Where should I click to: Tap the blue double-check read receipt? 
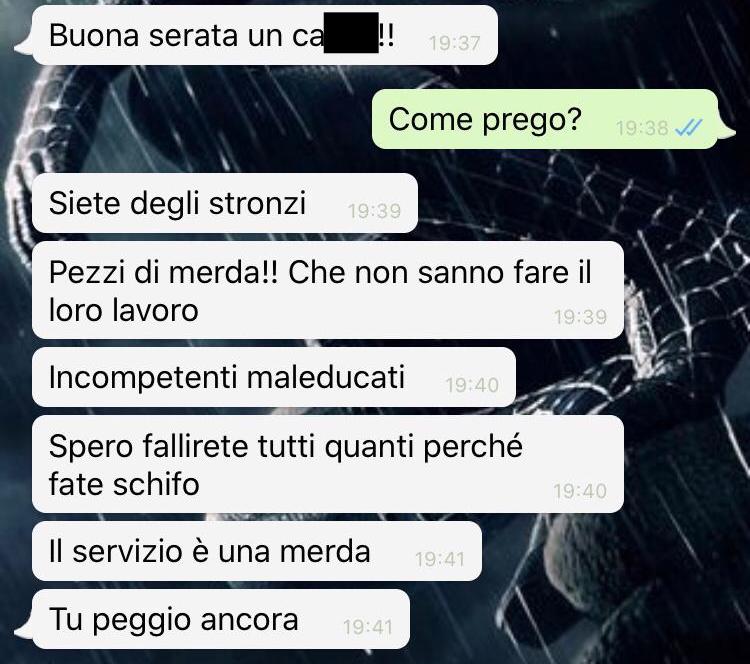tap(688, 128)
